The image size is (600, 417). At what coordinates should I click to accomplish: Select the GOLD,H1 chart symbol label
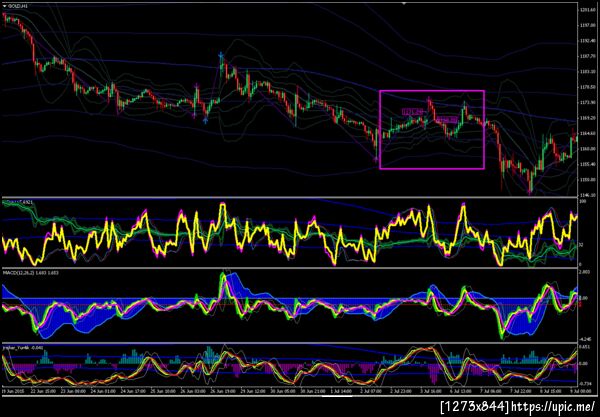click(17, 7)
